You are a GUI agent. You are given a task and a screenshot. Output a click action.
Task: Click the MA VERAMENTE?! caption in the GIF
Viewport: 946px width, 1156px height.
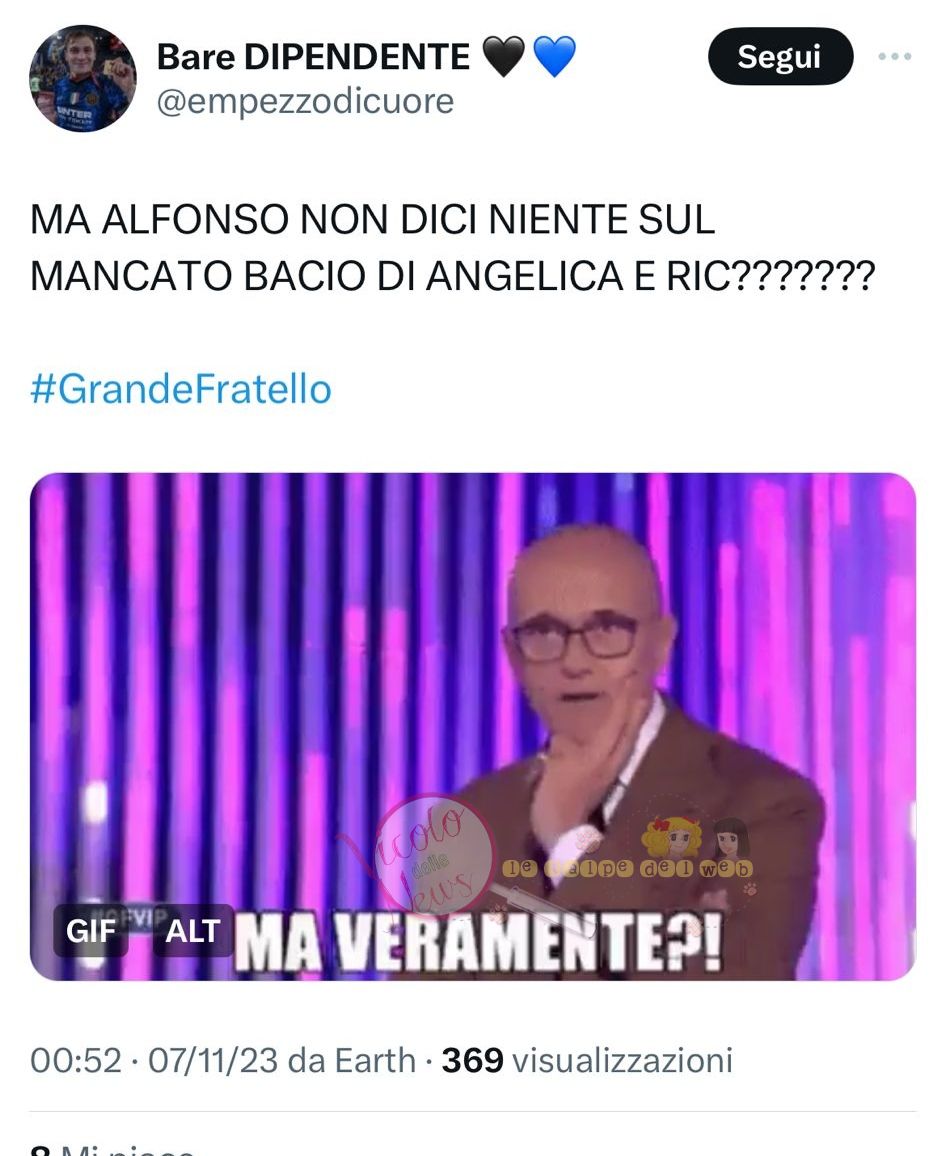(479, 943)
